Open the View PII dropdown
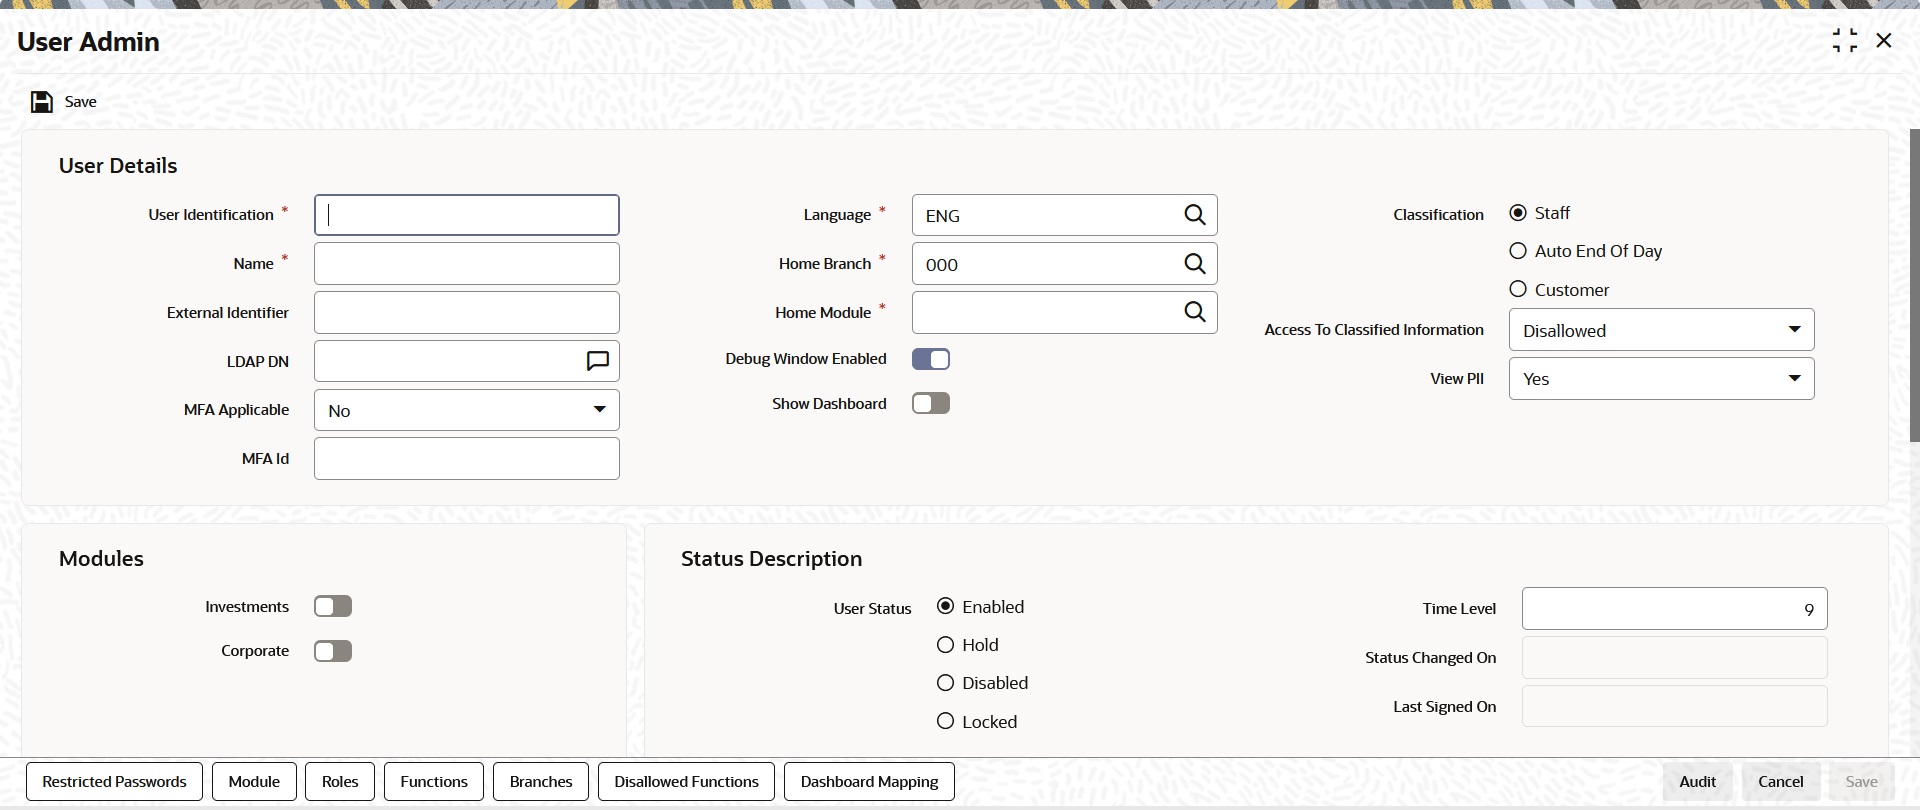This screenshot has width=1920, height=810. point(1661,379)
